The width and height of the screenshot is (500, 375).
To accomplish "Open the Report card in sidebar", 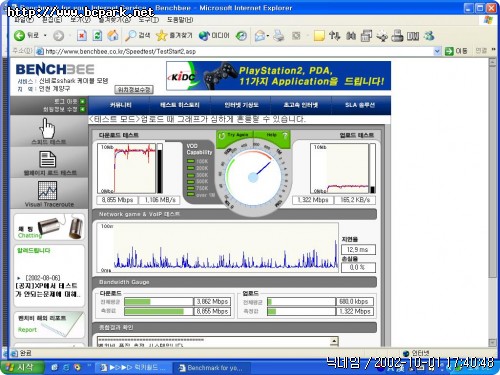I will click(49, 325).
